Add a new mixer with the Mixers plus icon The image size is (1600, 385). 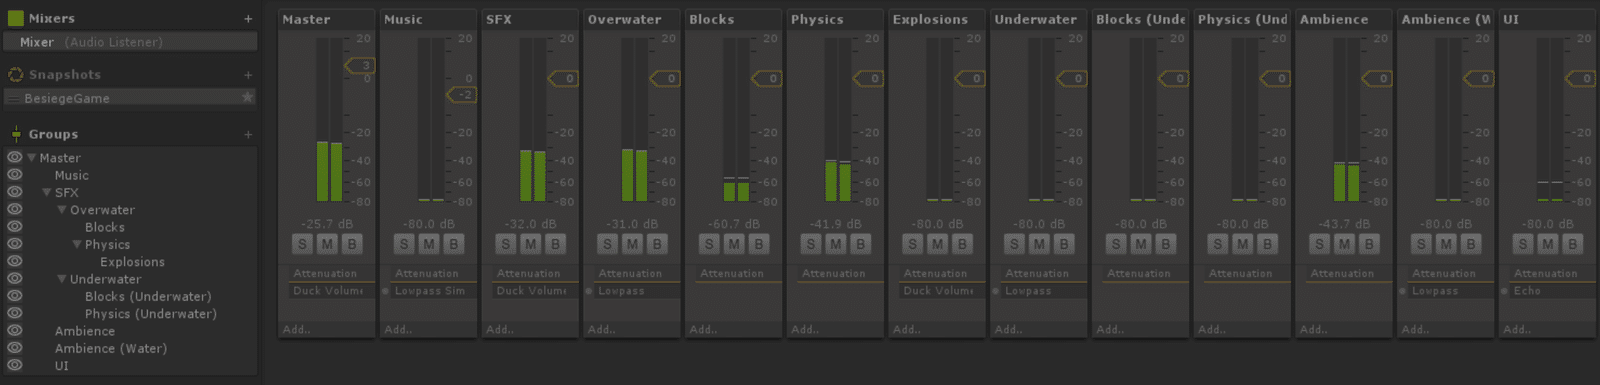248,19
